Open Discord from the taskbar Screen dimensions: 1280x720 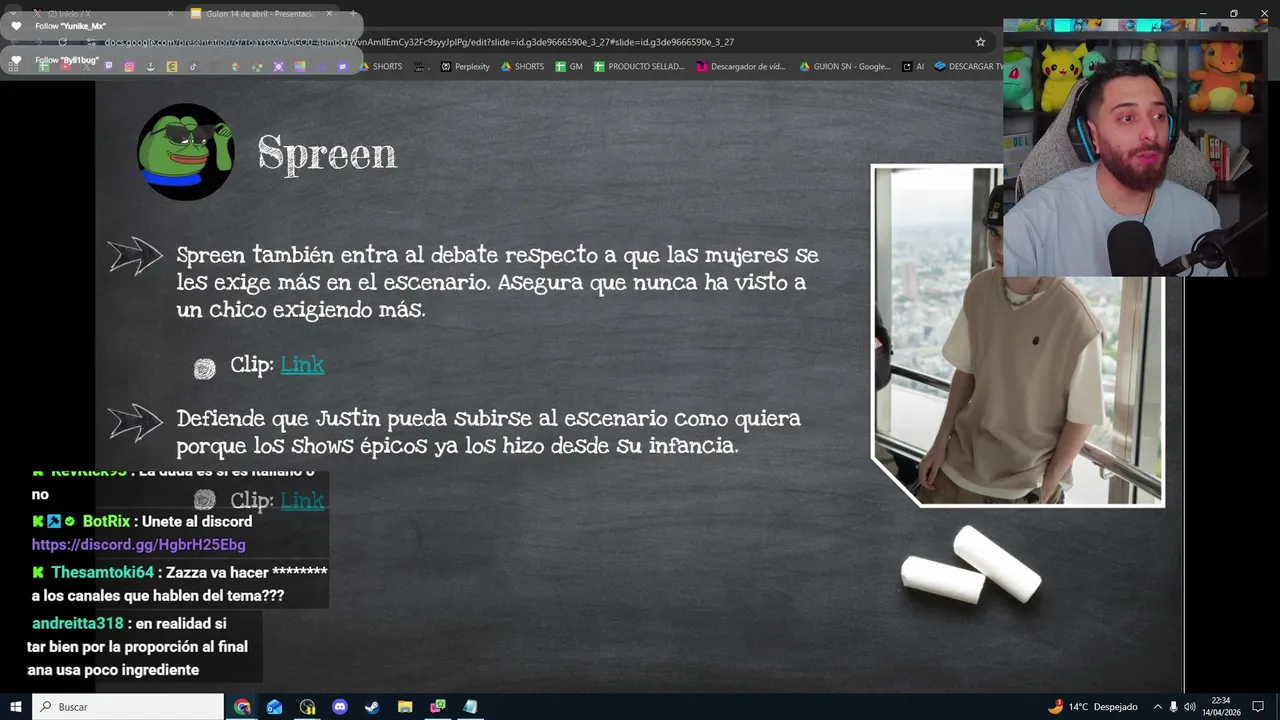click(x=340, y=707)
